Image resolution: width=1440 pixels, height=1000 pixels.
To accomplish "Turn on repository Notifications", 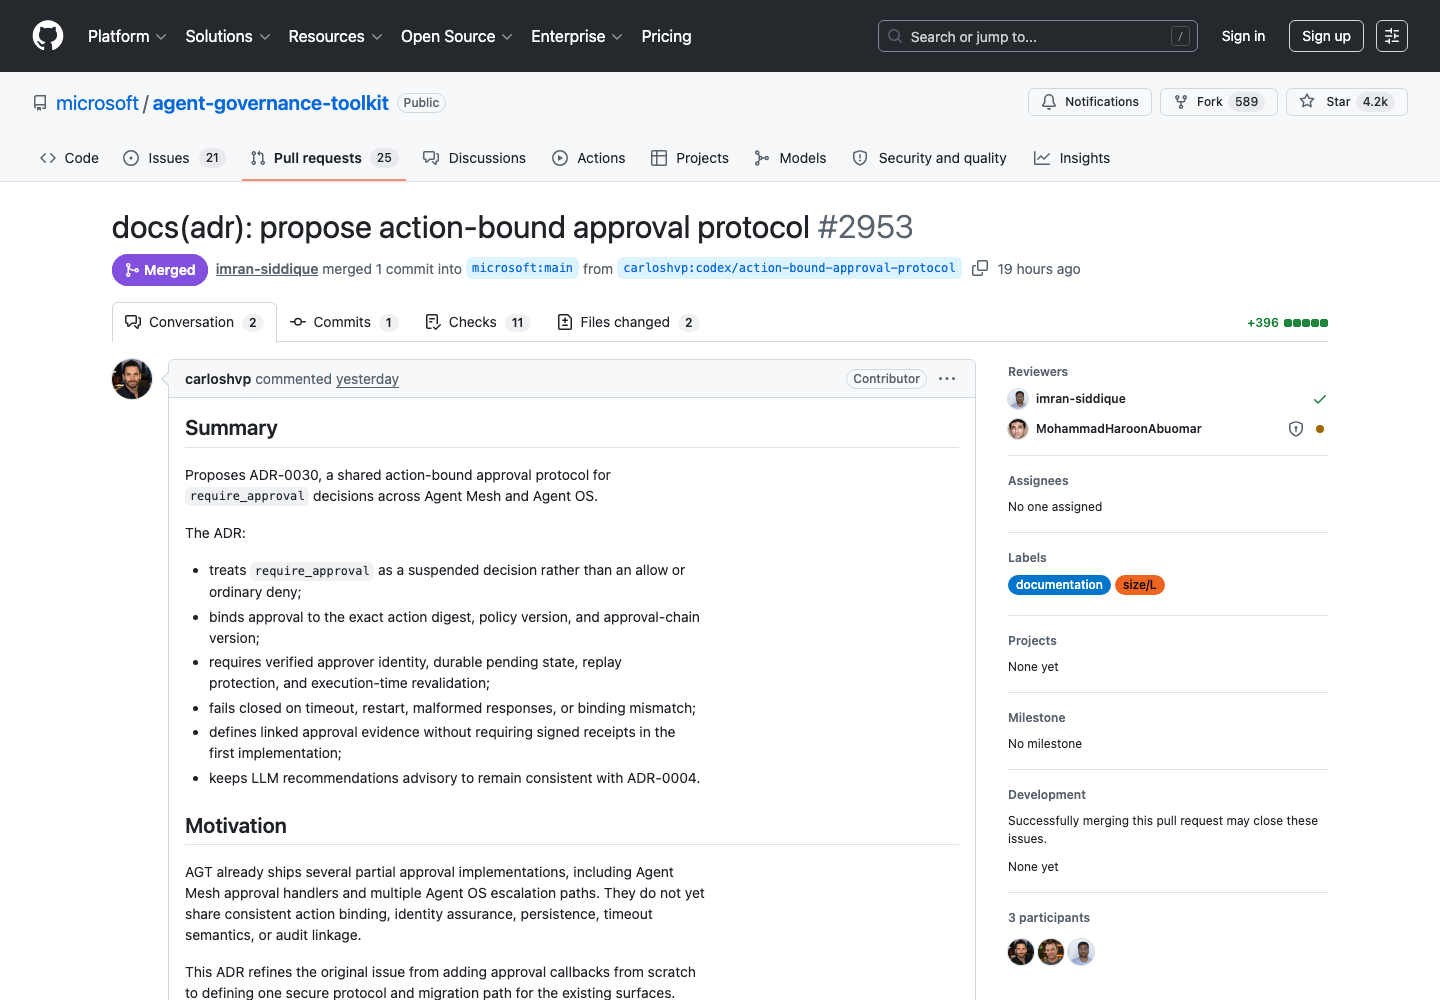I will coord(1090,102).
